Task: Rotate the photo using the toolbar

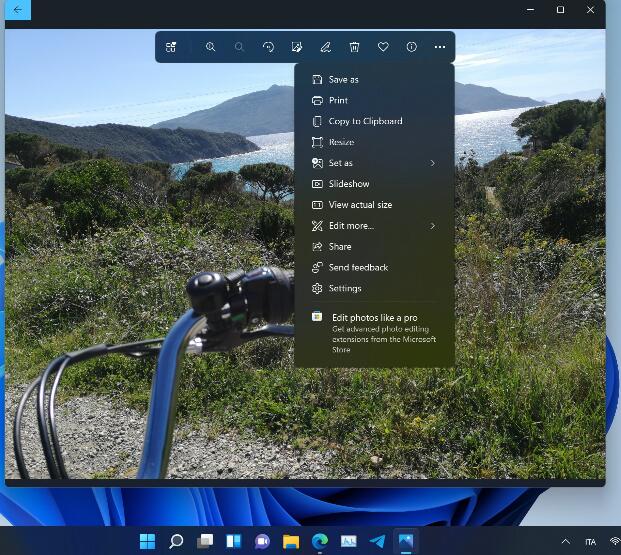Action: (x=268, y=47)
